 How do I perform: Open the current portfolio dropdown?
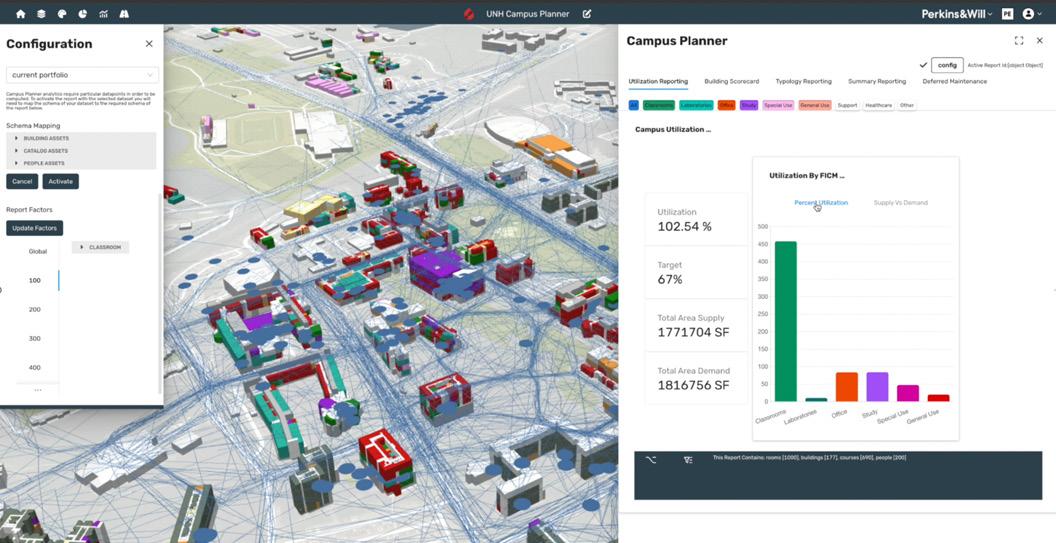82,75
